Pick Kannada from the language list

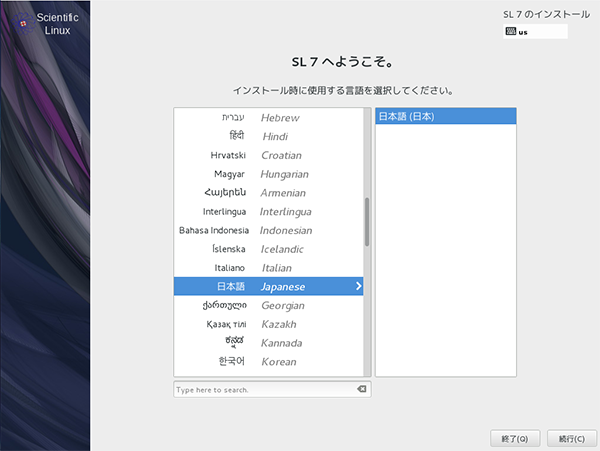point(269,342)
